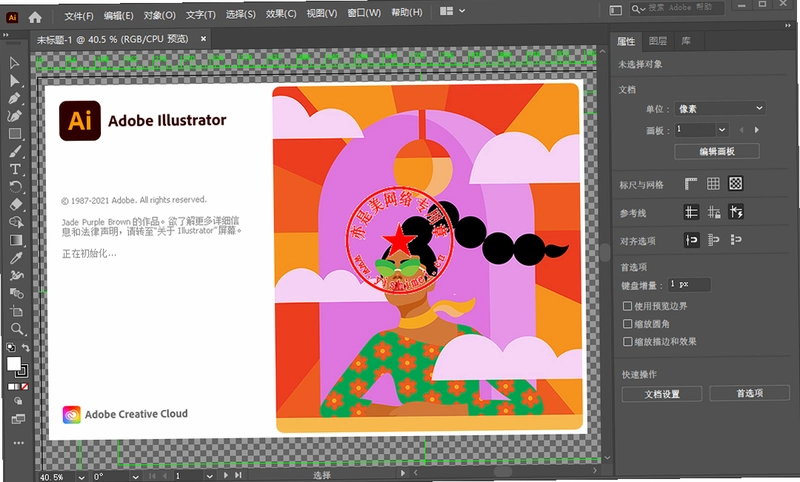Click the drawing mode icon
The width and height of the screenshot is (800, 482).
(x=18, y=401)
